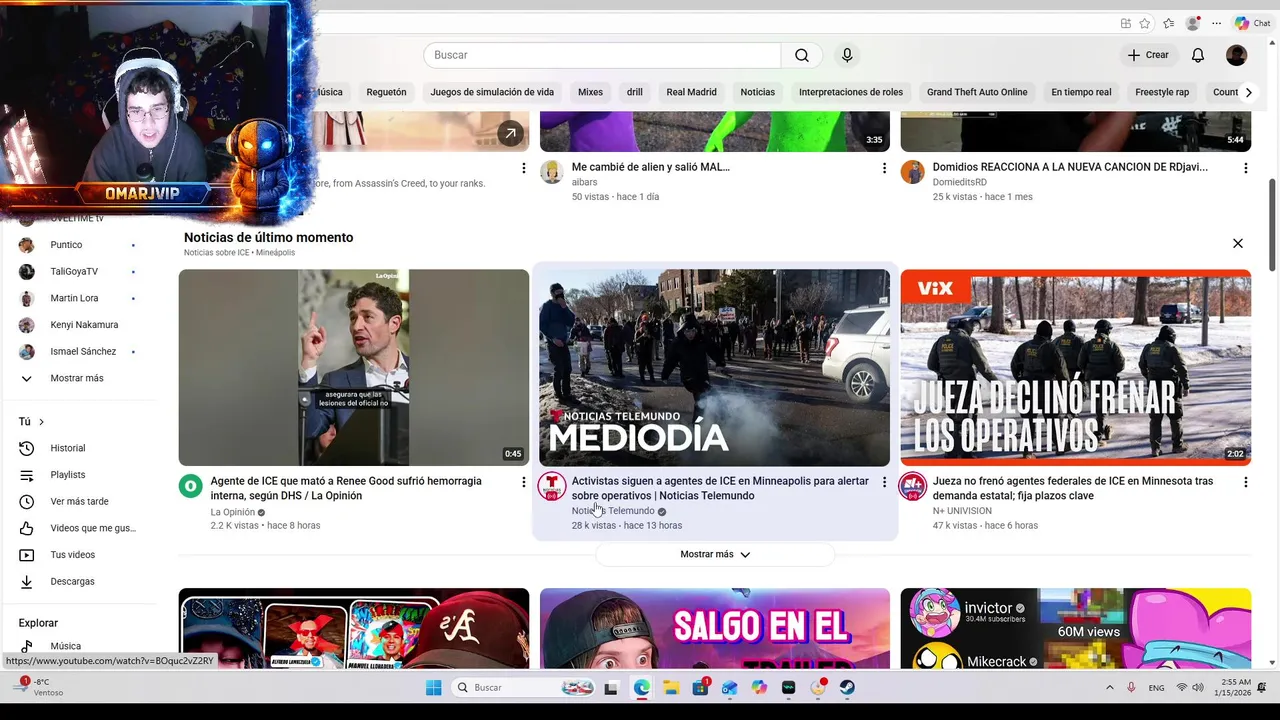Open SALGO EN EL video thumbnail
Screen dimensions: 1280x720
pos(714,628)
